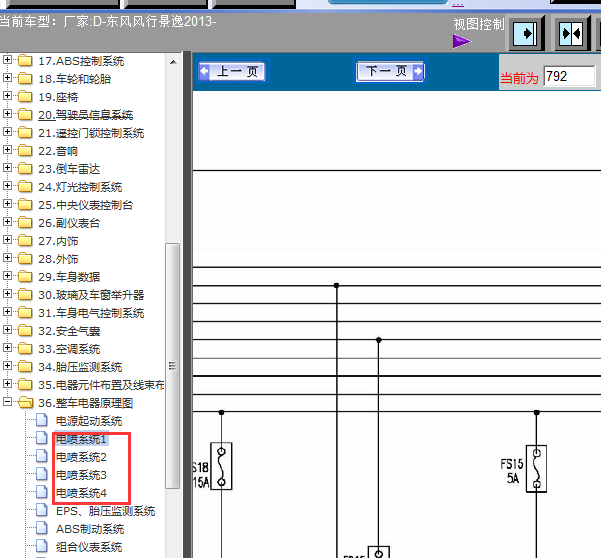
Task: Open the 电喷系统2 document
Action: [81, 457]
